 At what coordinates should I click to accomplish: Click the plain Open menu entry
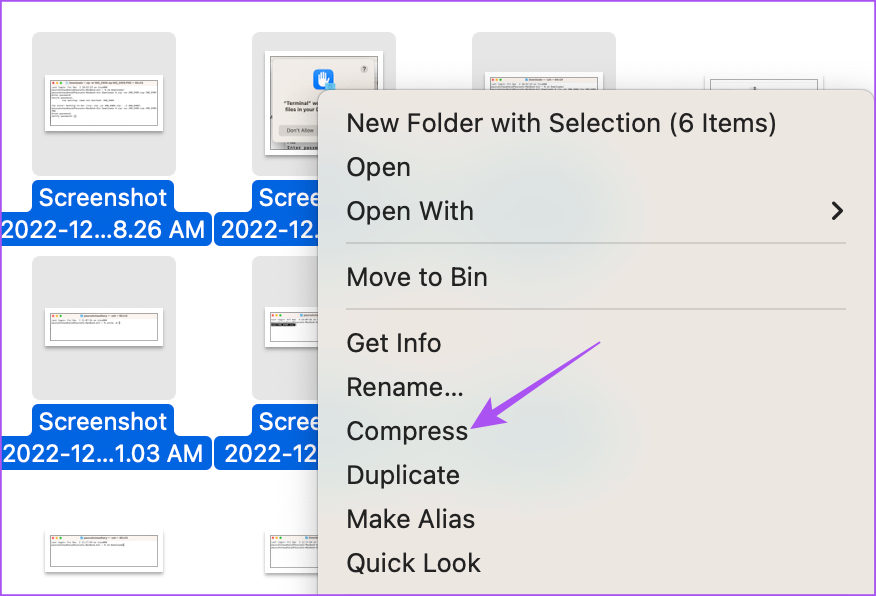tap(379, 167)
